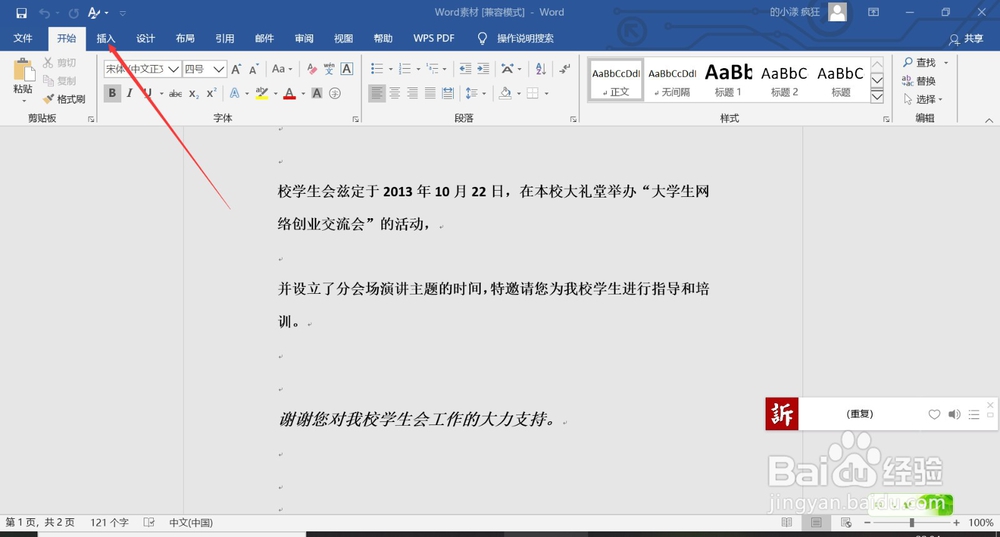Select the Format Painter brush

(64, 99)
